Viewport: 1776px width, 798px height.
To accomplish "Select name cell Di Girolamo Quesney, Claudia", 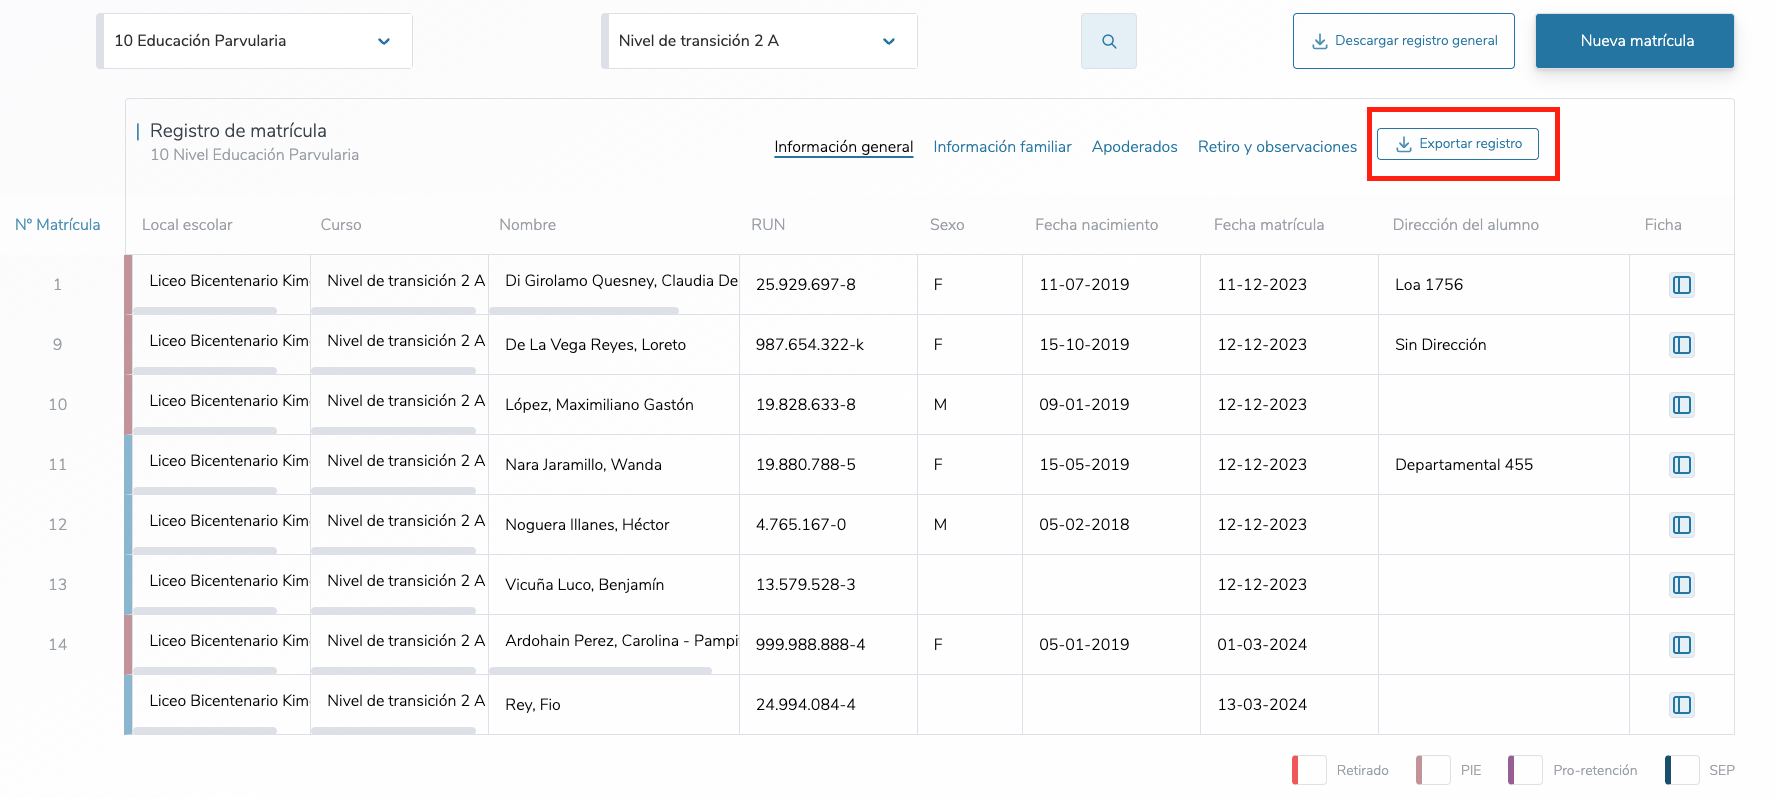I will (x=614, y=285).
